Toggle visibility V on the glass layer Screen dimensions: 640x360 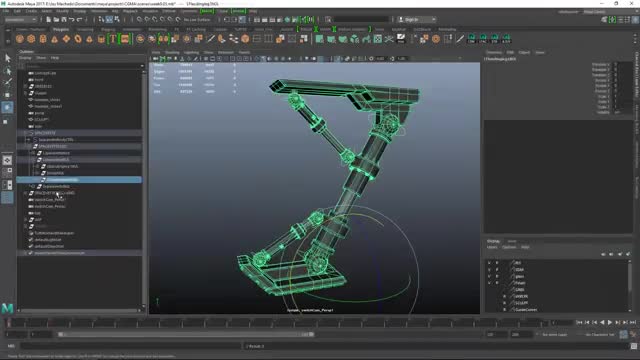(x=489, y=276)
